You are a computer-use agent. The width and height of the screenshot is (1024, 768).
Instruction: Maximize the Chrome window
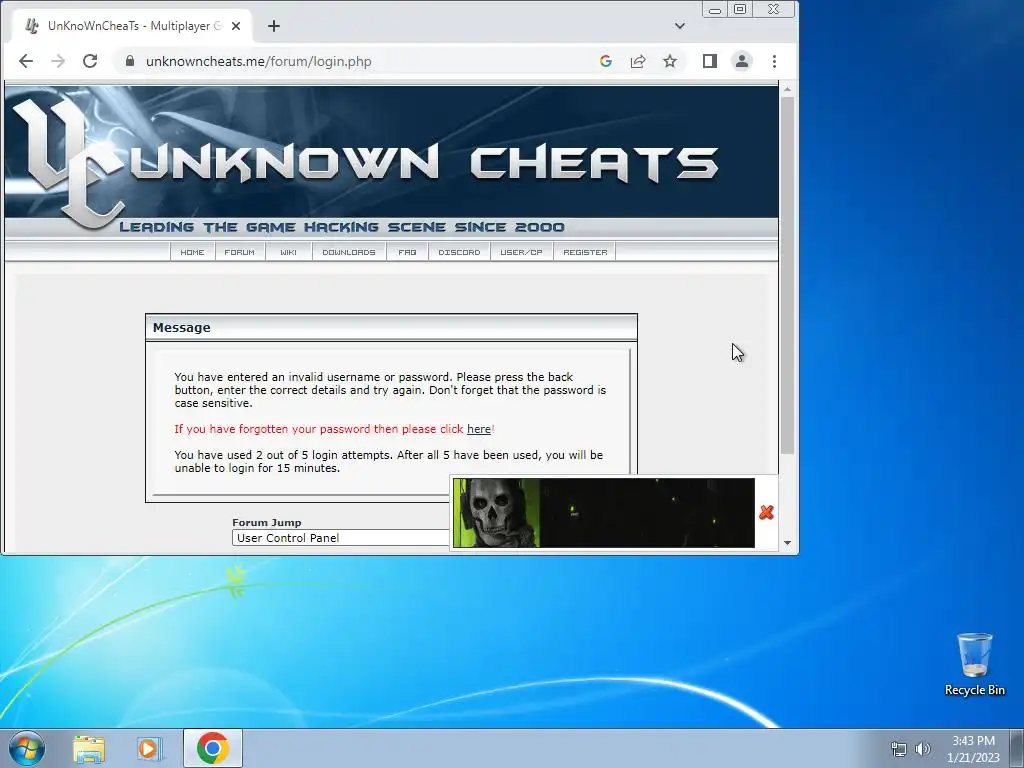[740, 9]
